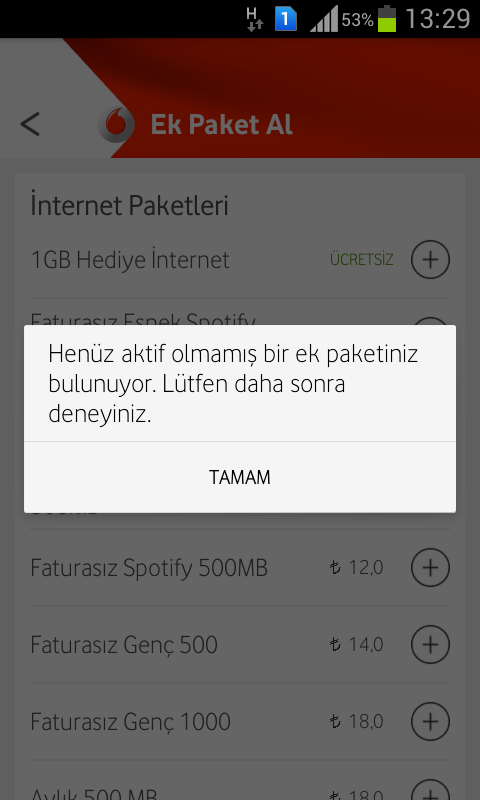Add Faturasız Genç 500 package

point(431,645)
